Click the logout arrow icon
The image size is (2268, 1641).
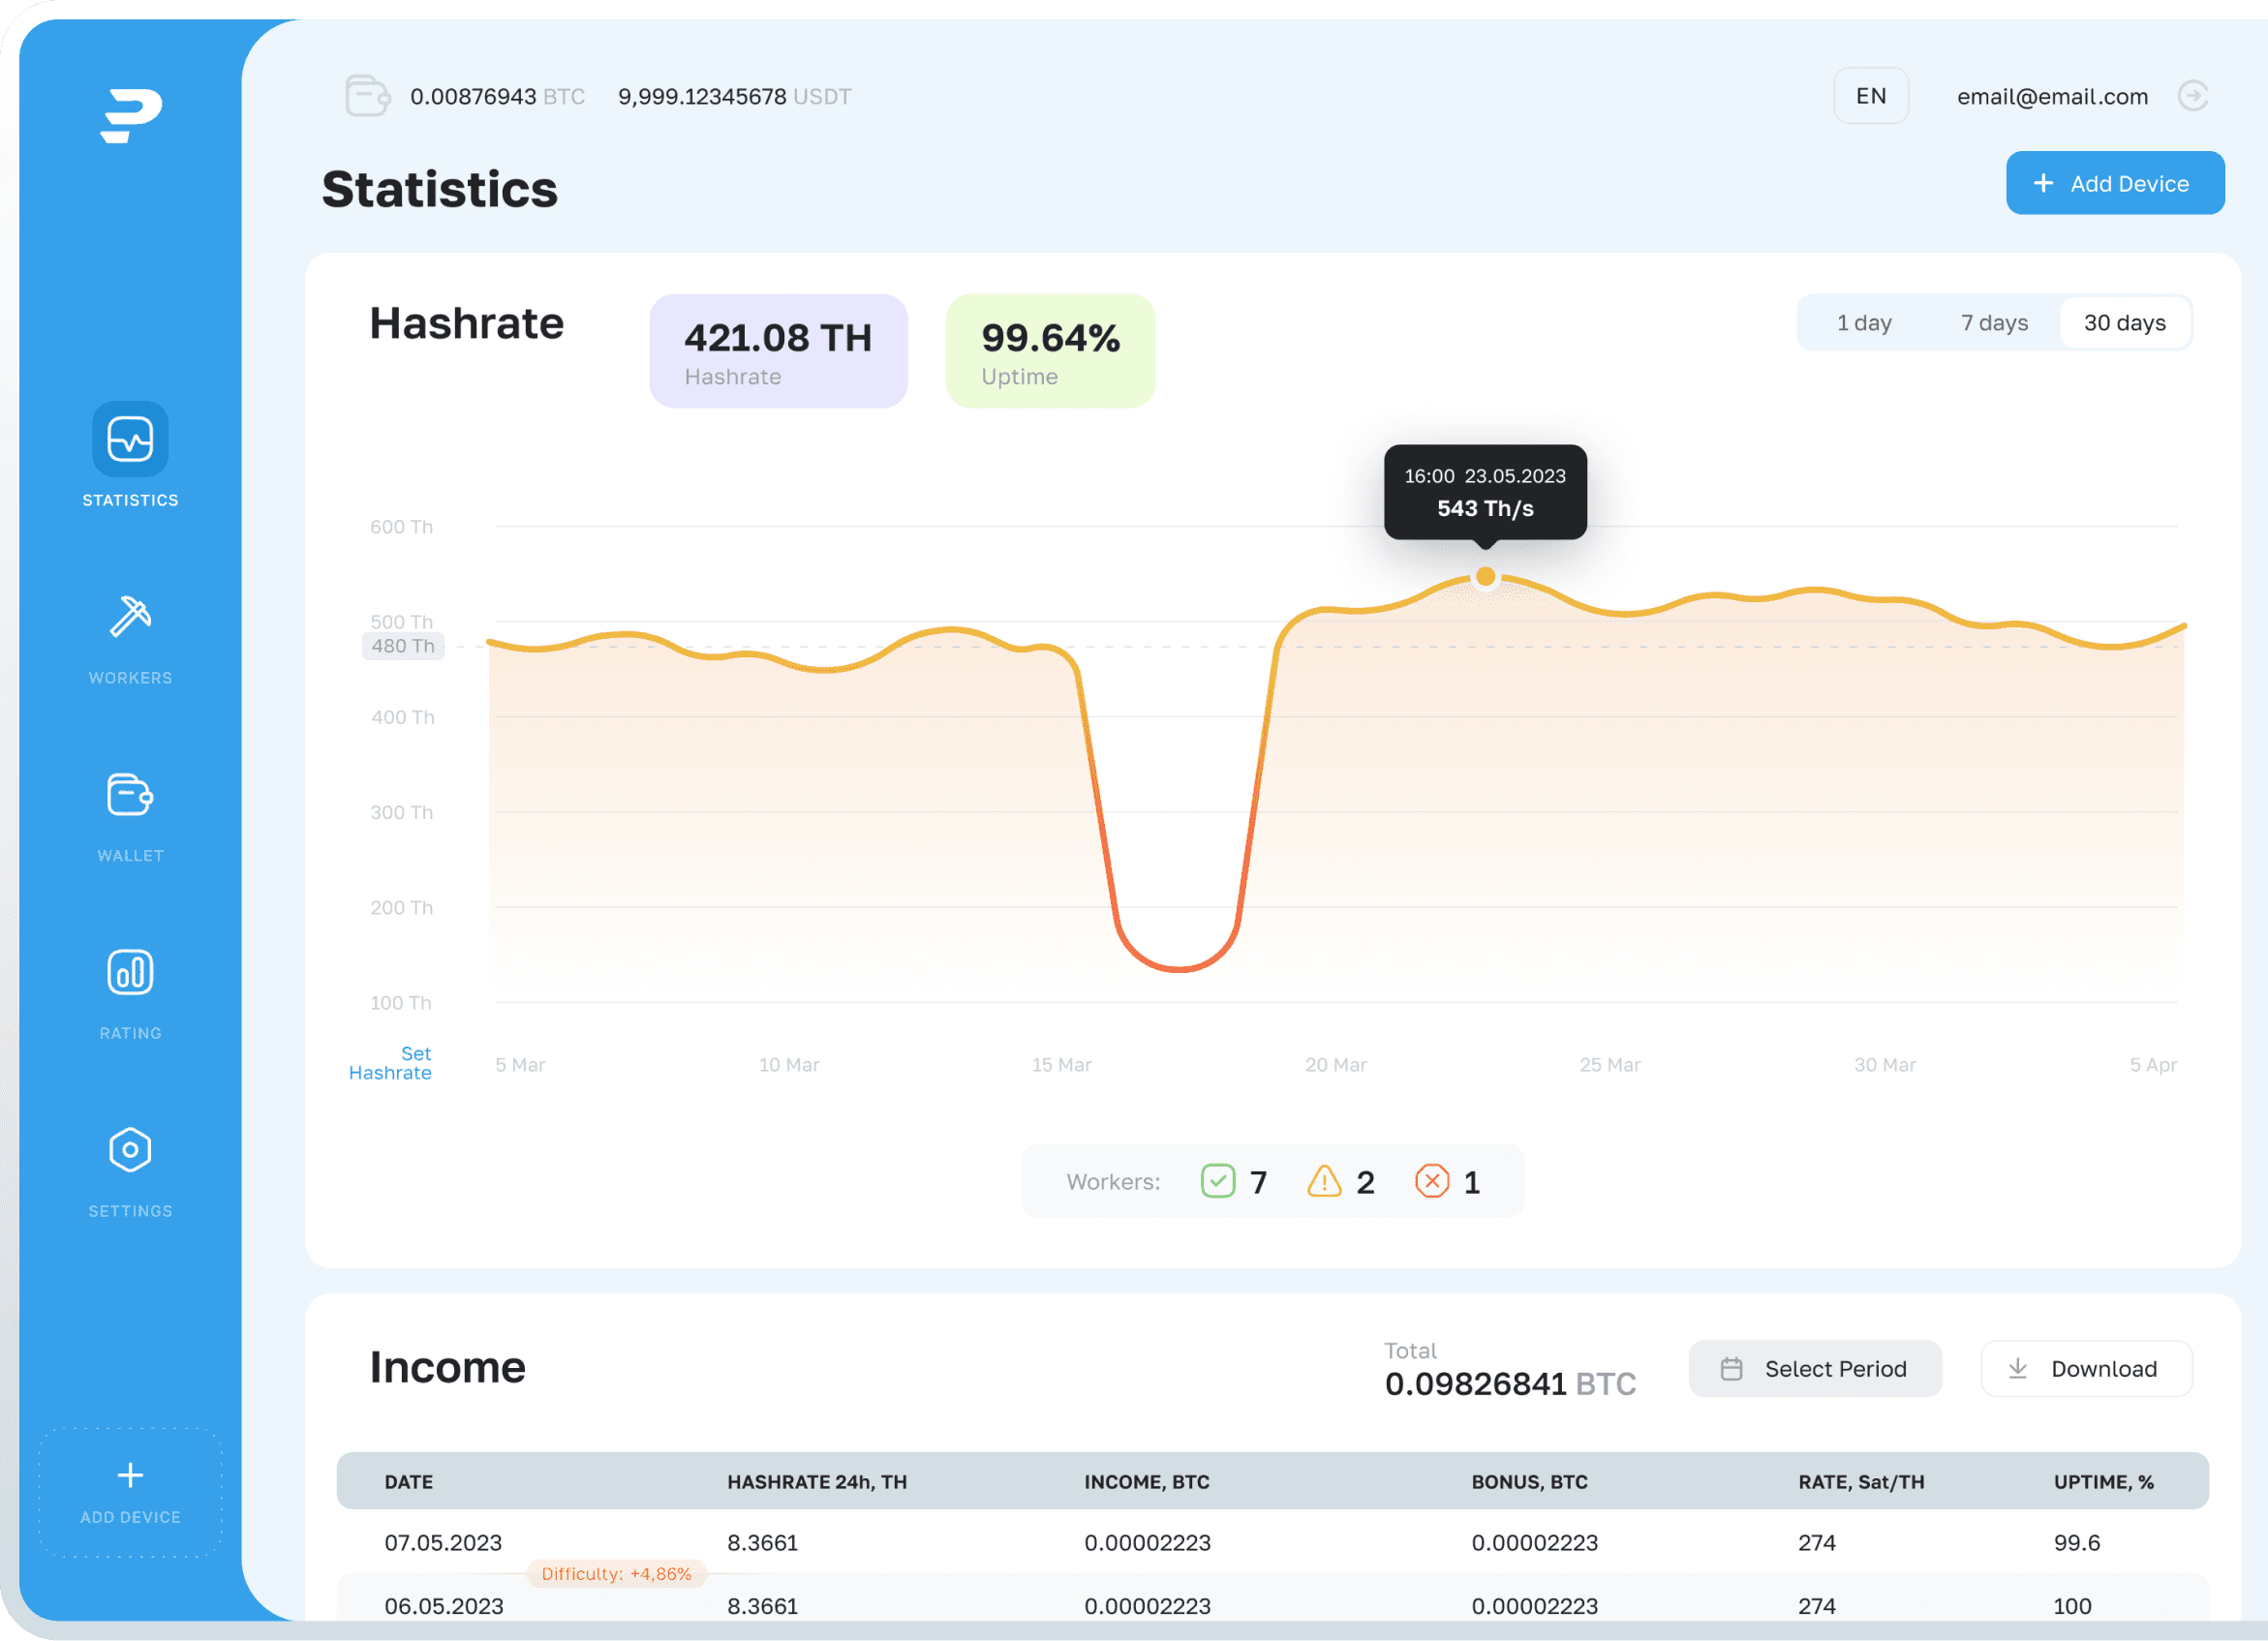coord(2192,96)
